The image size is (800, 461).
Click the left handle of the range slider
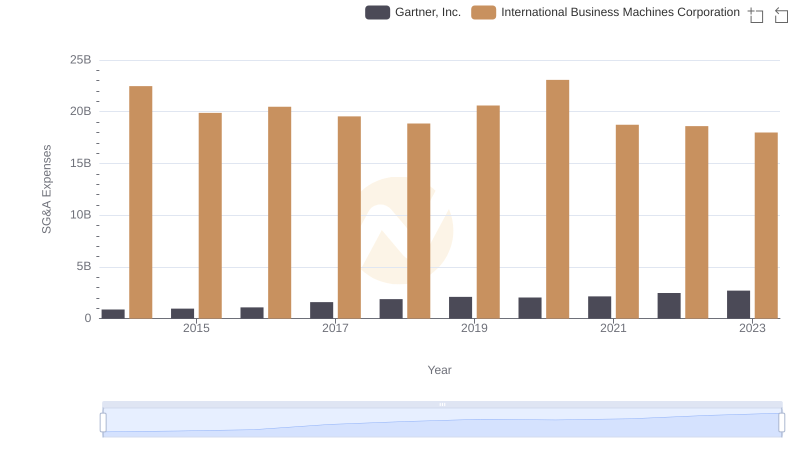[103, 423]
